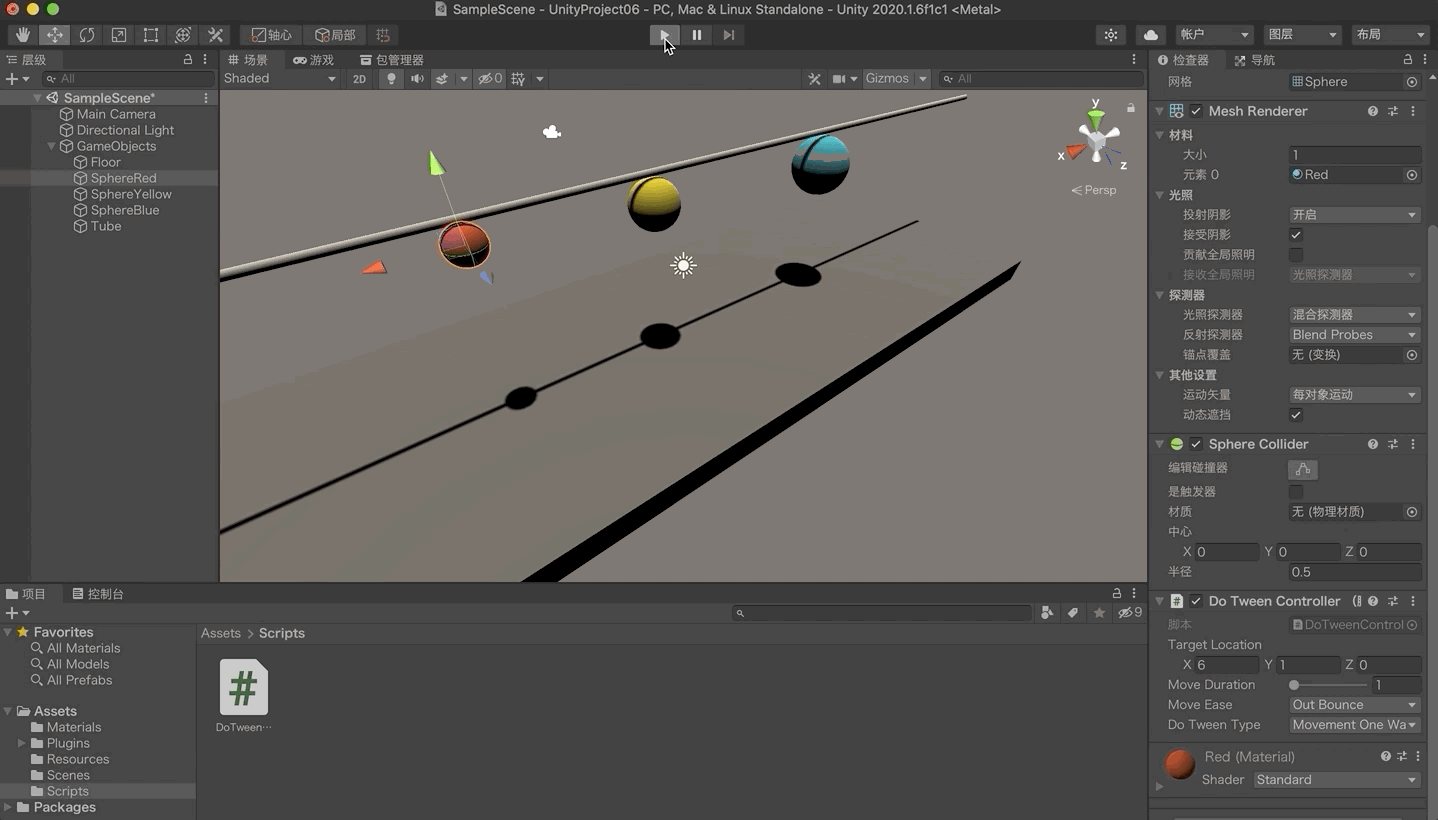This screenshot has width=1438, height=820.
Task: Enable the is-trigger checkbox for Sphere Collider
Action: (x=1296, y=492)
